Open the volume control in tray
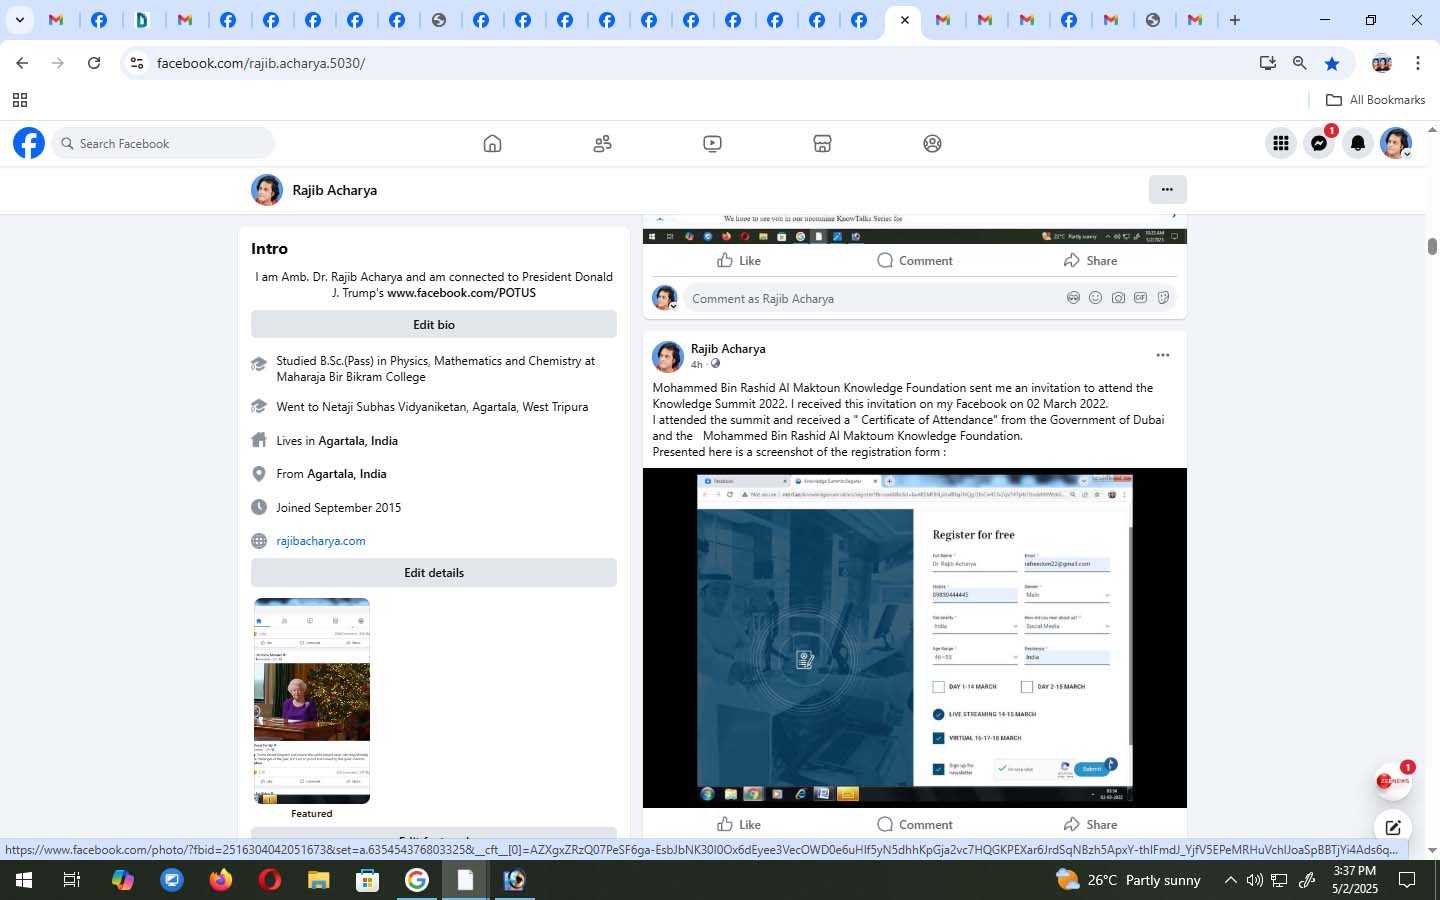Screen dimensions: 1440x900 [x=1254, y=880]
